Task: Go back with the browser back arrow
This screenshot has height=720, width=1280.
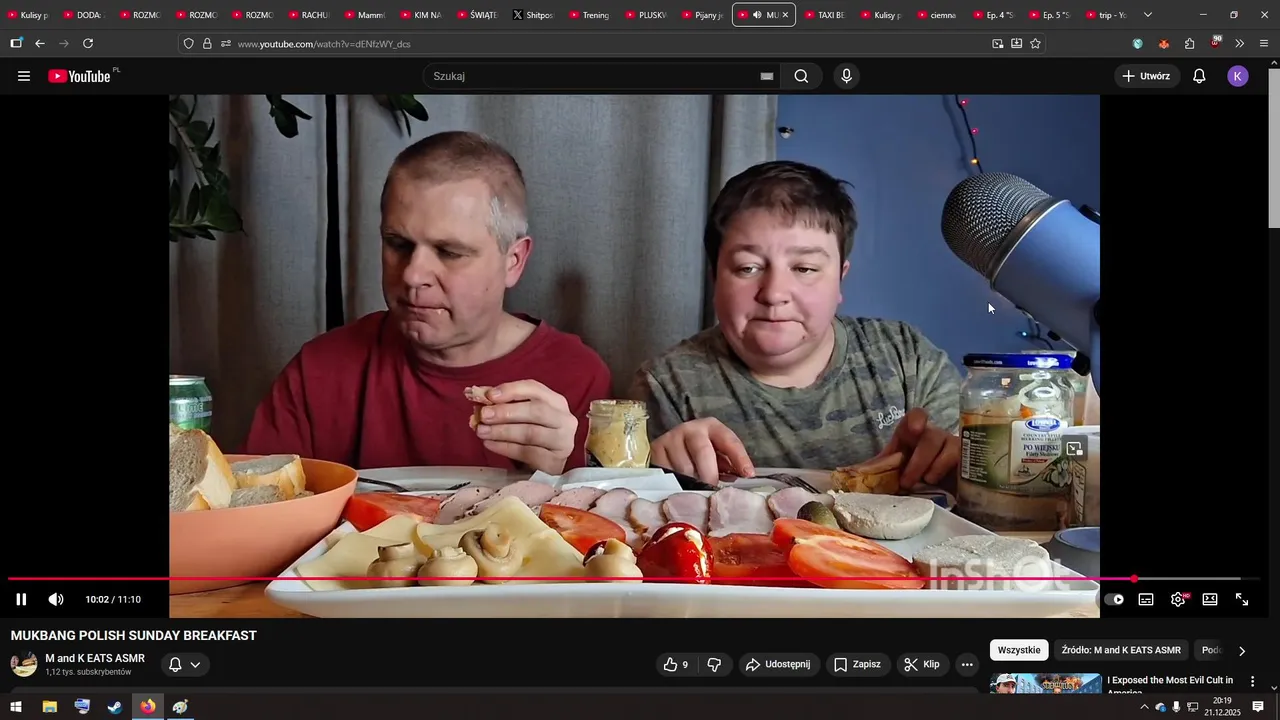Action: pyautogui.click(x=40, y=44)
